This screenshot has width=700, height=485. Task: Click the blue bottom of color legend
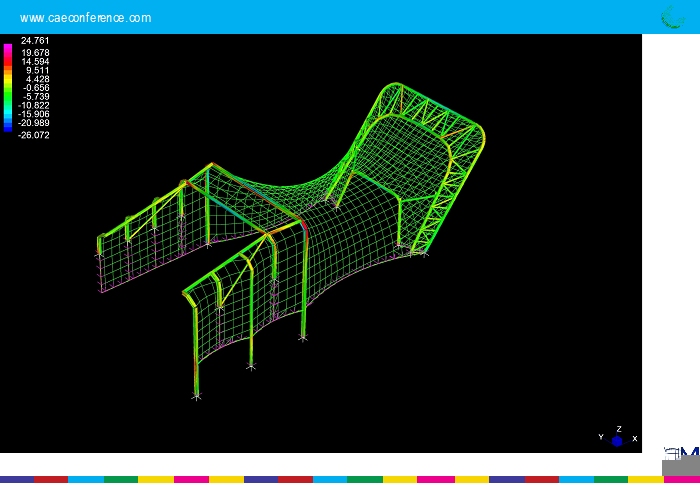point(8,126)
